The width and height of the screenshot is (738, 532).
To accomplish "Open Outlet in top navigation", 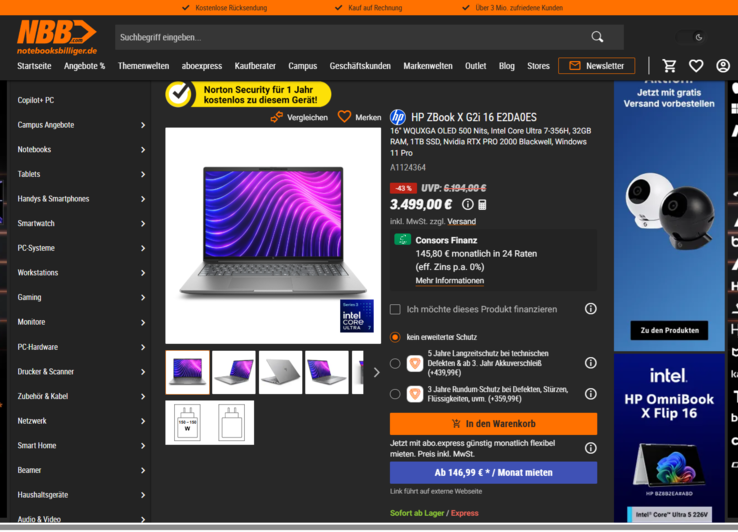I will 475,66.
